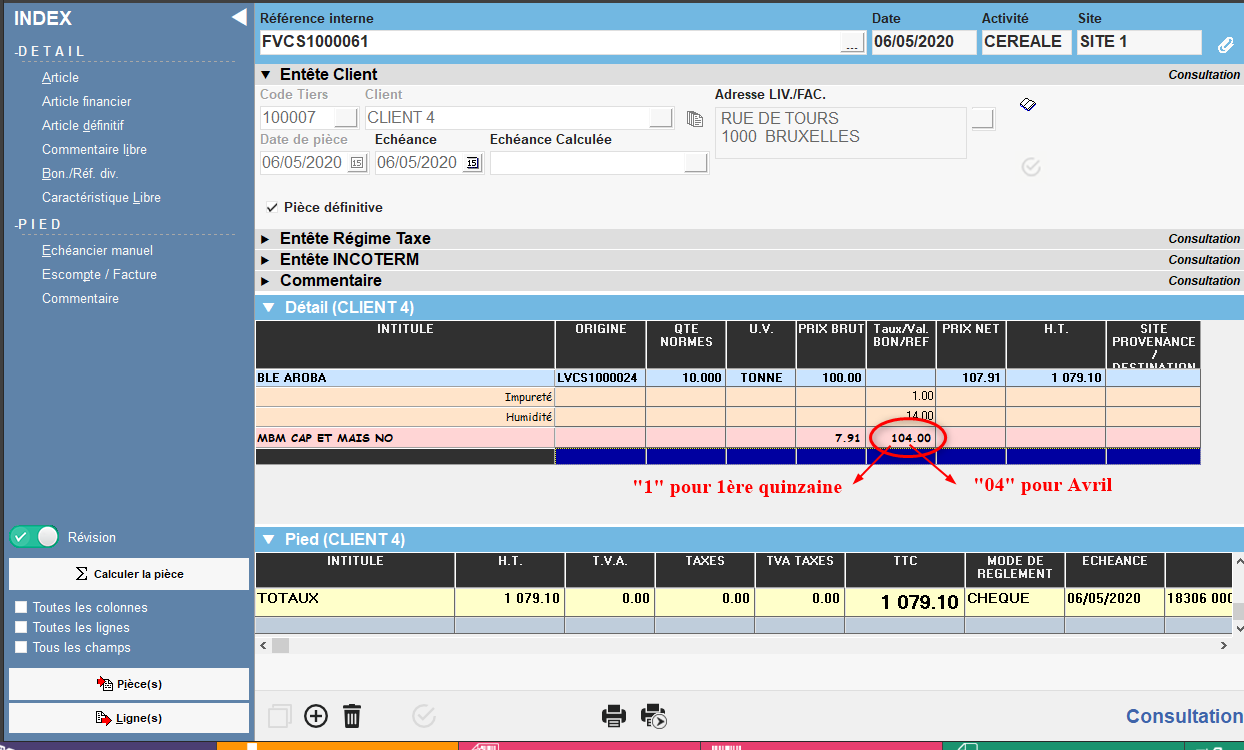Click the circled plus add icon
The height and width of the screenshot is (750, 1244).
[x=316, y=716]
